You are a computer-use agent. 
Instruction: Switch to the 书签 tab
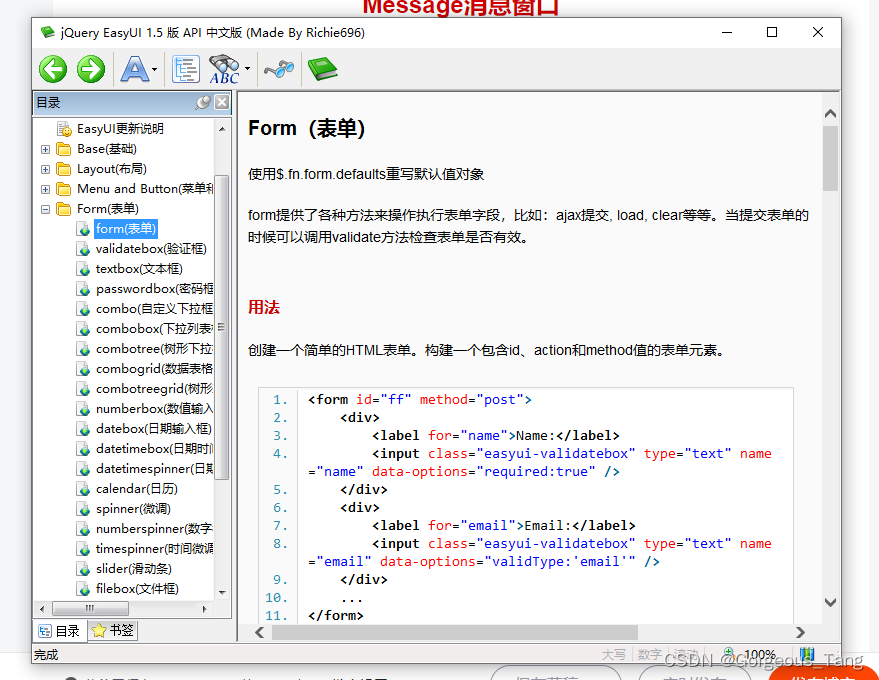(x=112, y=630)
